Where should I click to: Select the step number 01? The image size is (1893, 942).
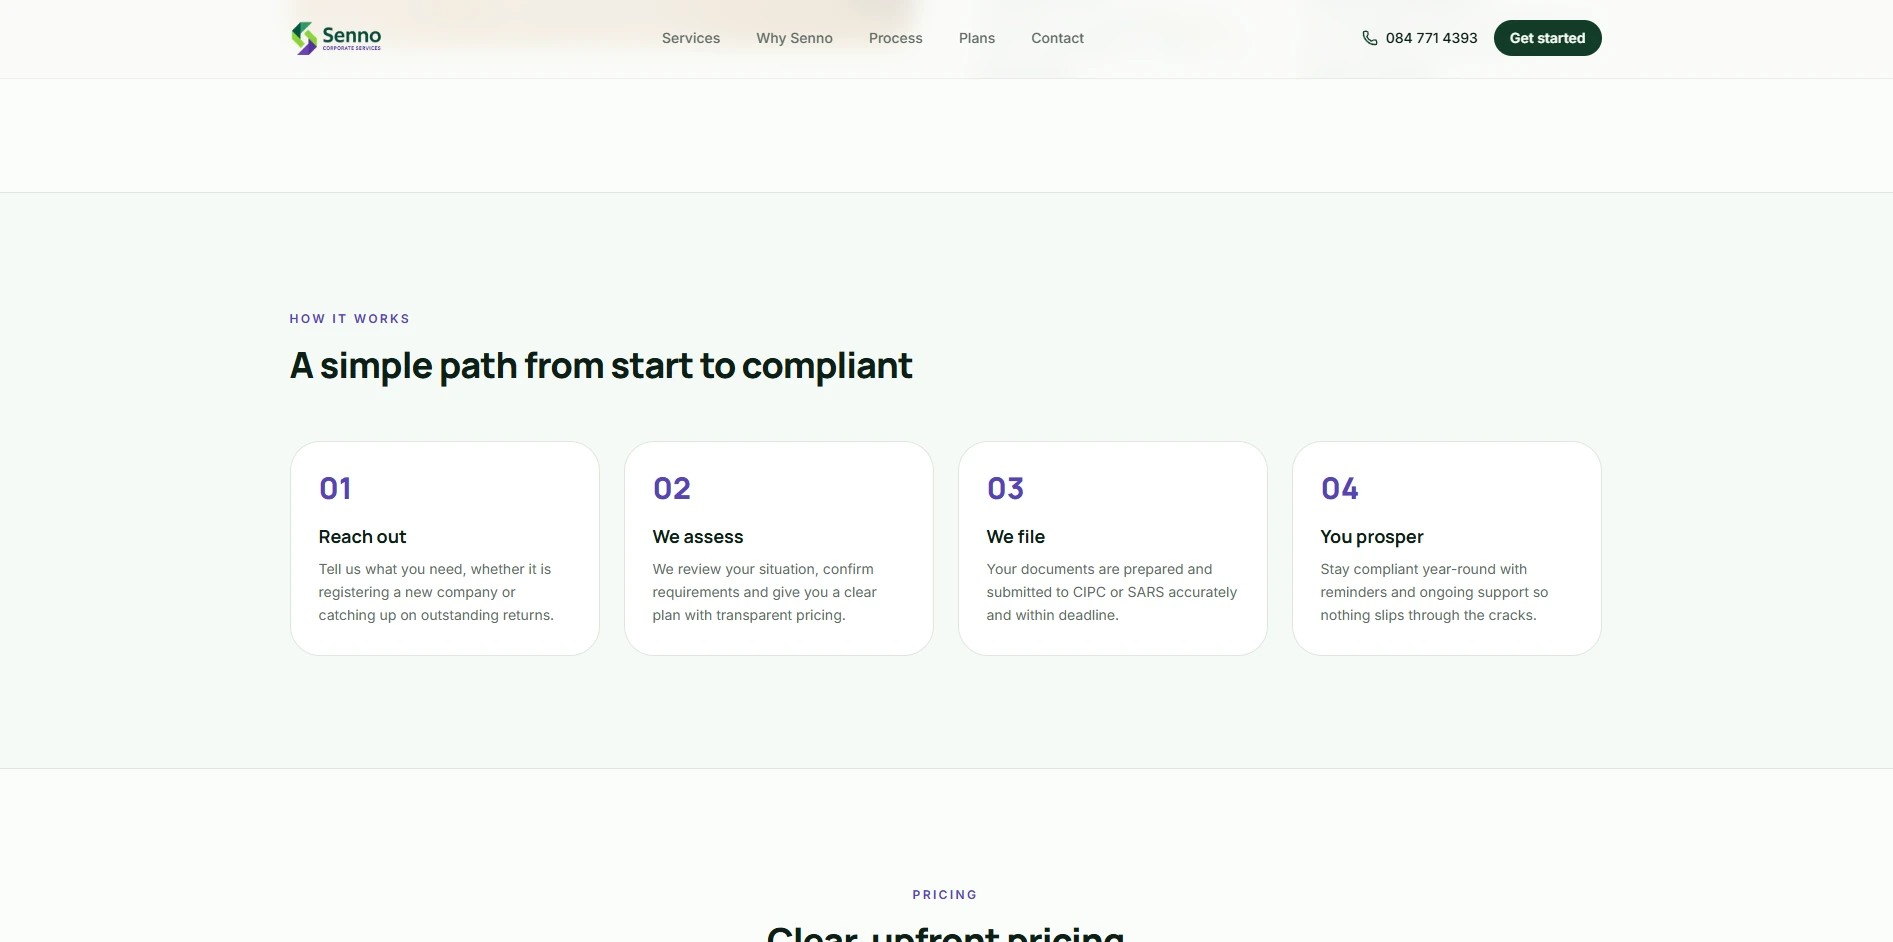(335, 488)
